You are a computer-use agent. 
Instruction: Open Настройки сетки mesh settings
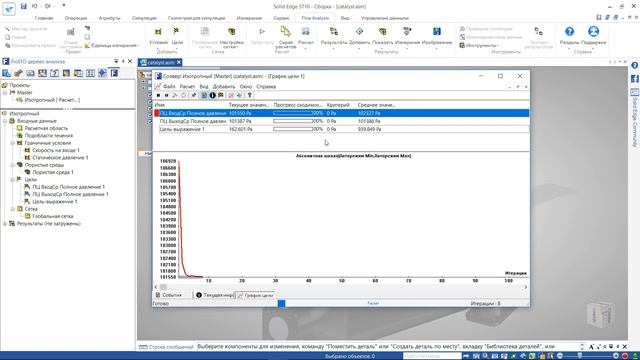[231, 37]
